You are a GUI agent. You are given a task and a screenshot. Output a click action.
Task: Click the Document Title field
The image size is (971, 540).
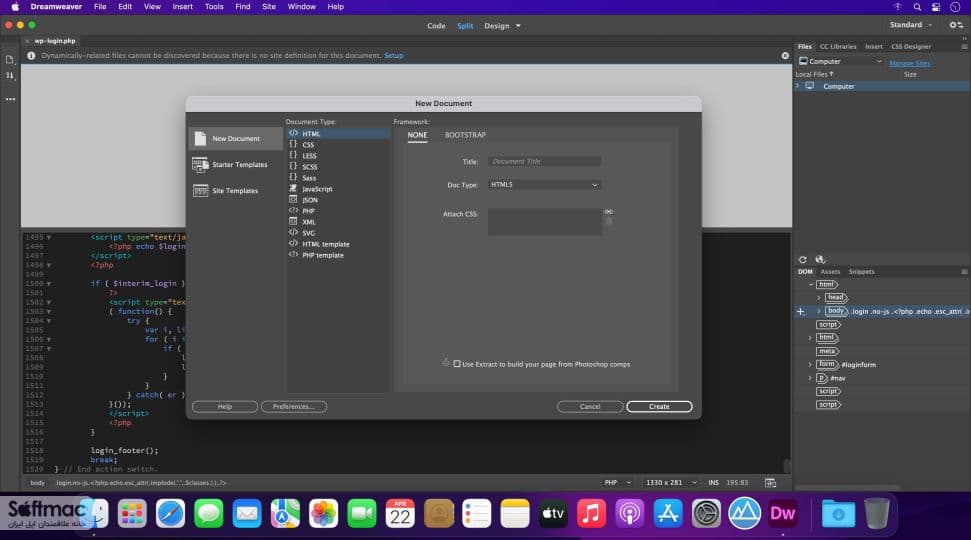pyautogui.click(x=544, y=162)
